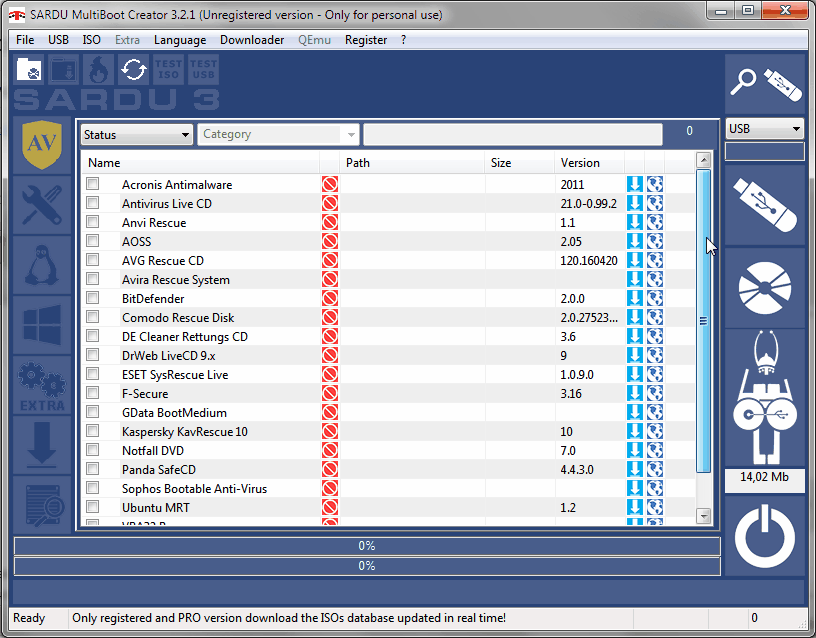Click the power button icon
Screen dimensions: 816x638
(x=764, y=536)
